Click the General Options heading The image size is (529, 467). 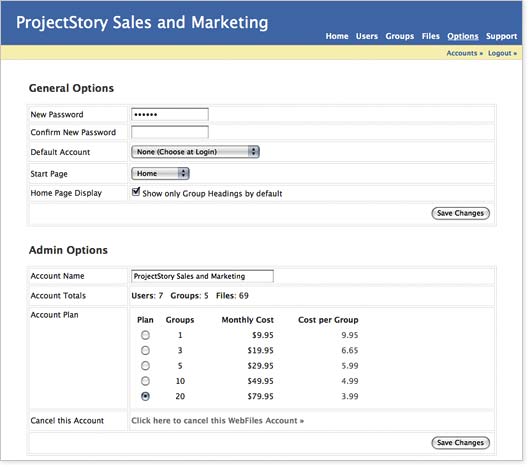coord(71,88)
